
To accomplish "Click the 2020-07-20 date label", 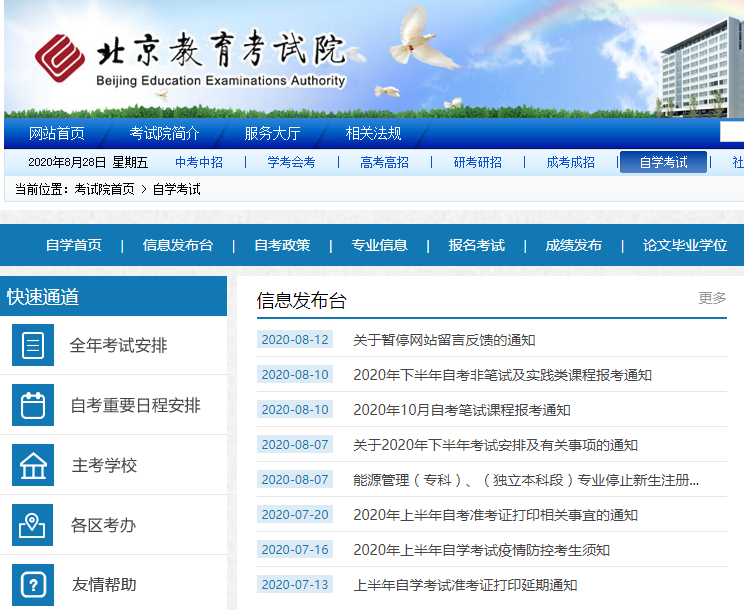I will (x=295, y=515).
